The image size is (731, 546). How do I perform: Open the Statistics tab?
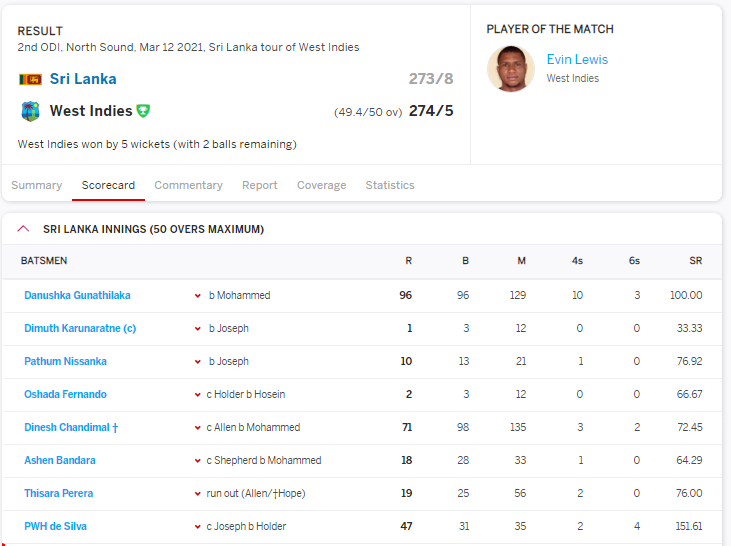click(x=390, y=185)
